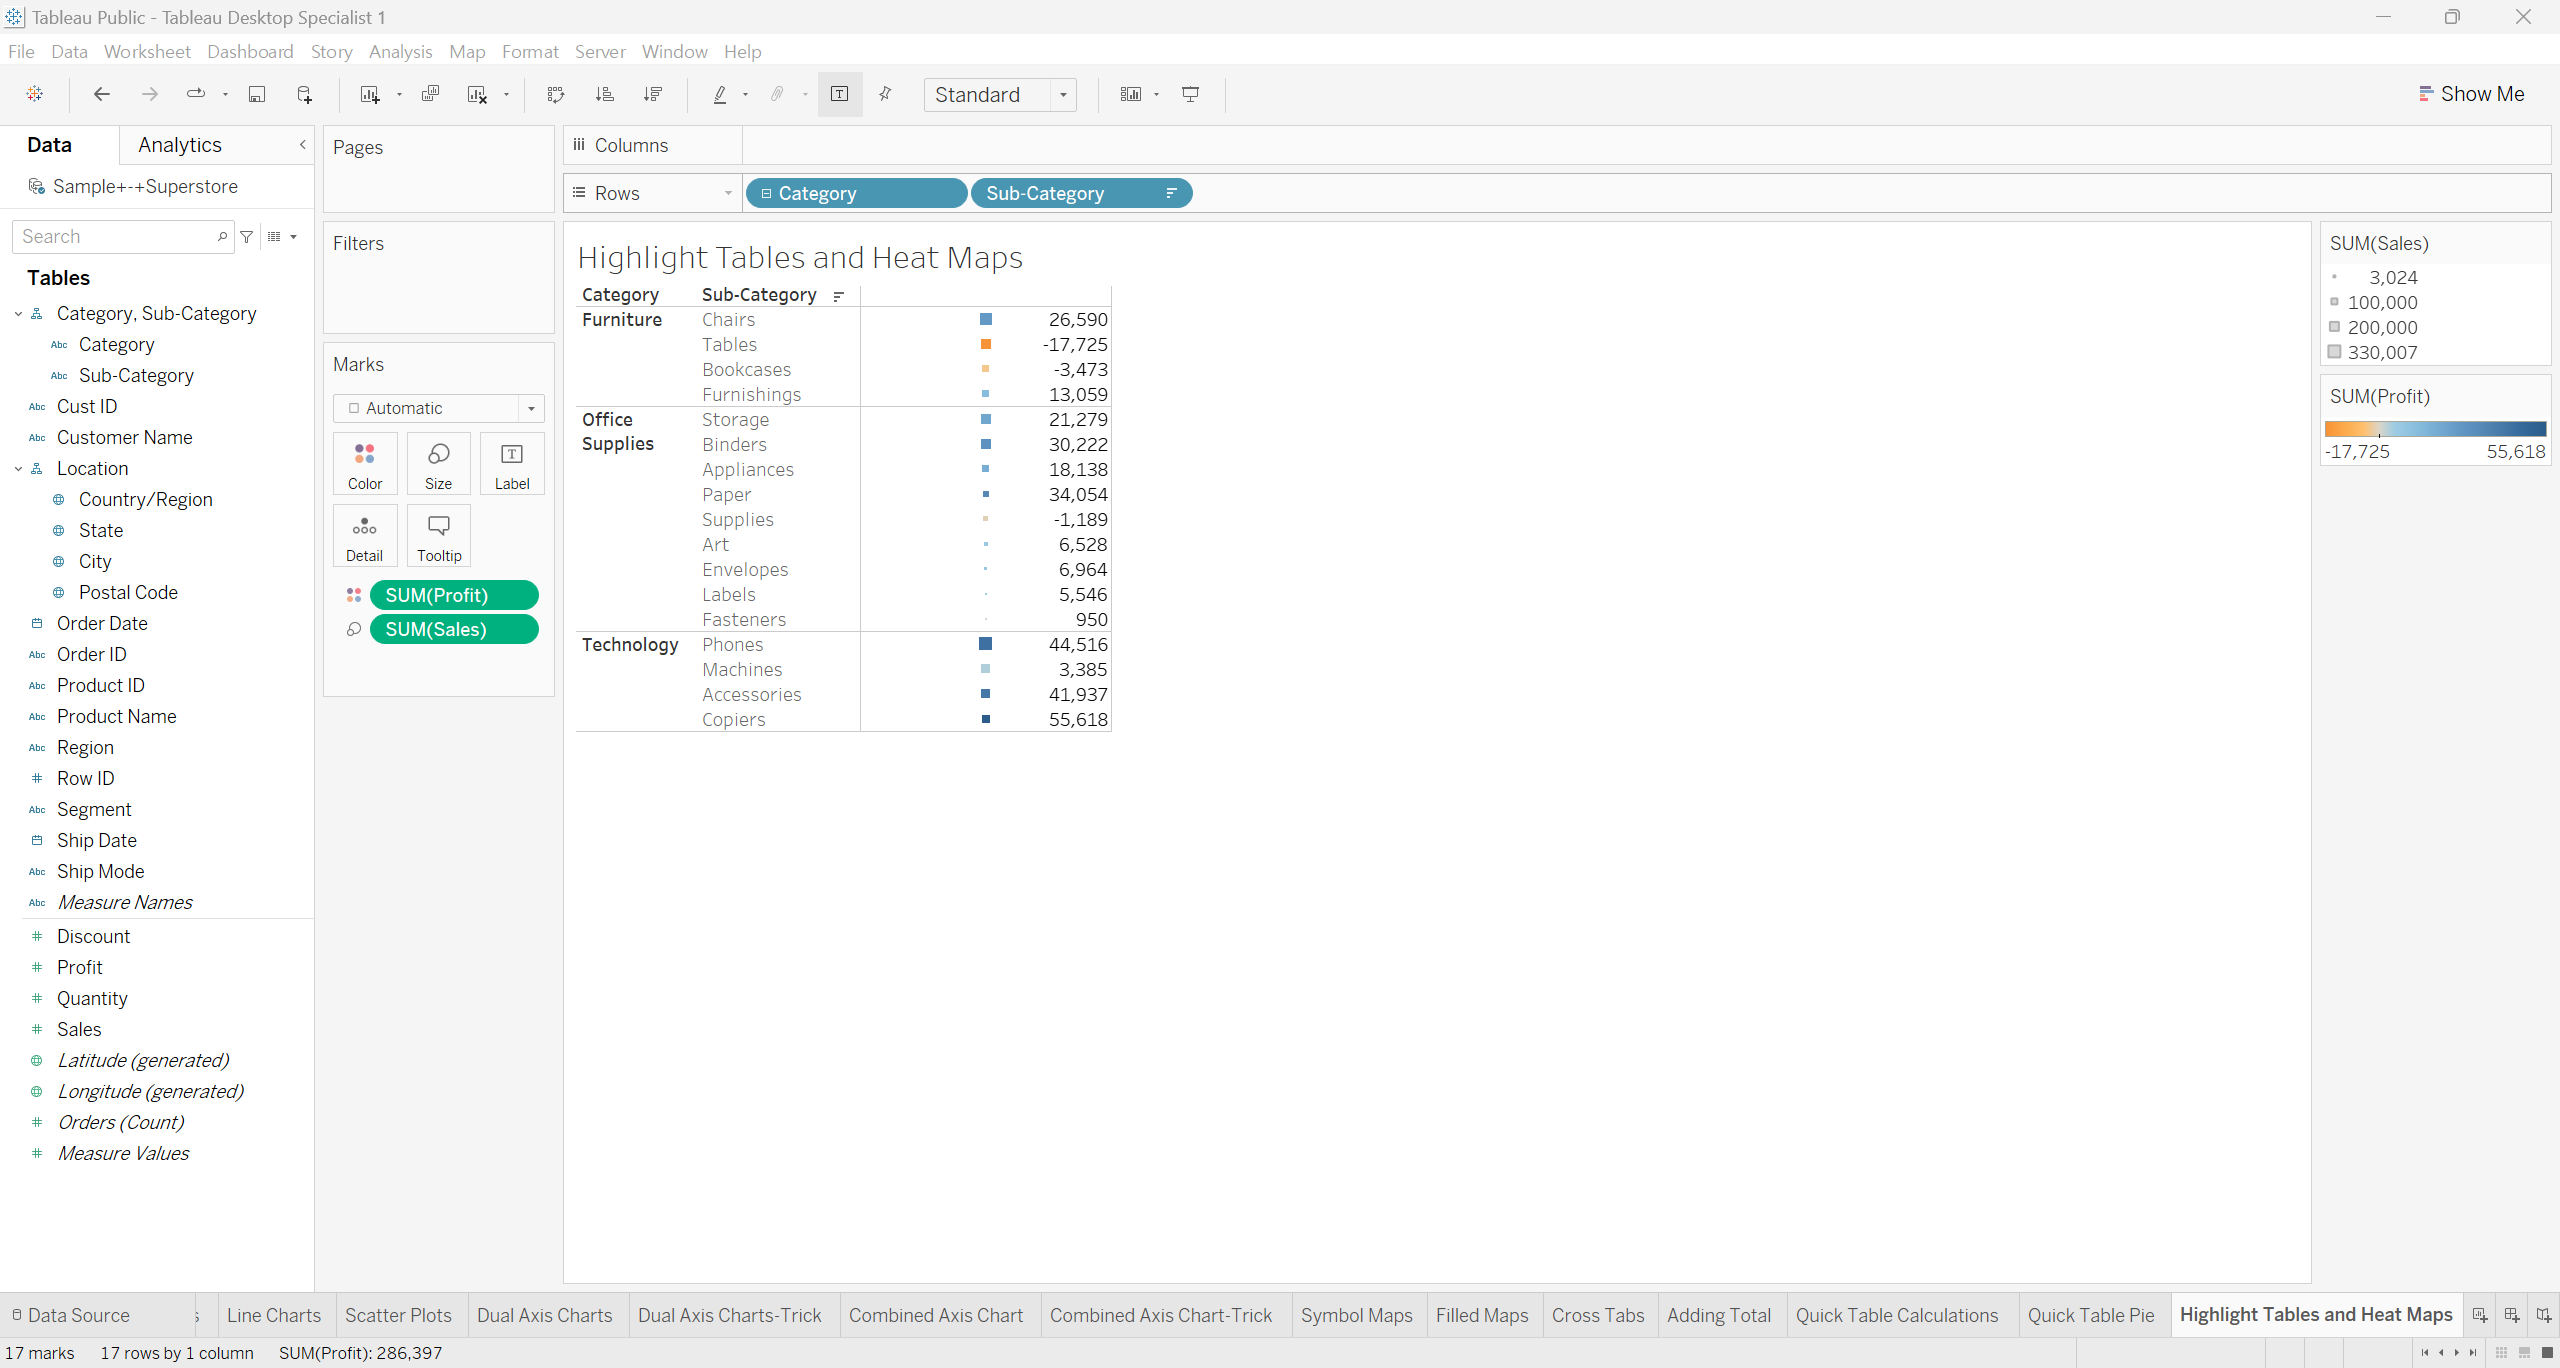Click the Swap Rows and Columns icon
This screenshot has width=2560, height=1368.
coord(556,94)
